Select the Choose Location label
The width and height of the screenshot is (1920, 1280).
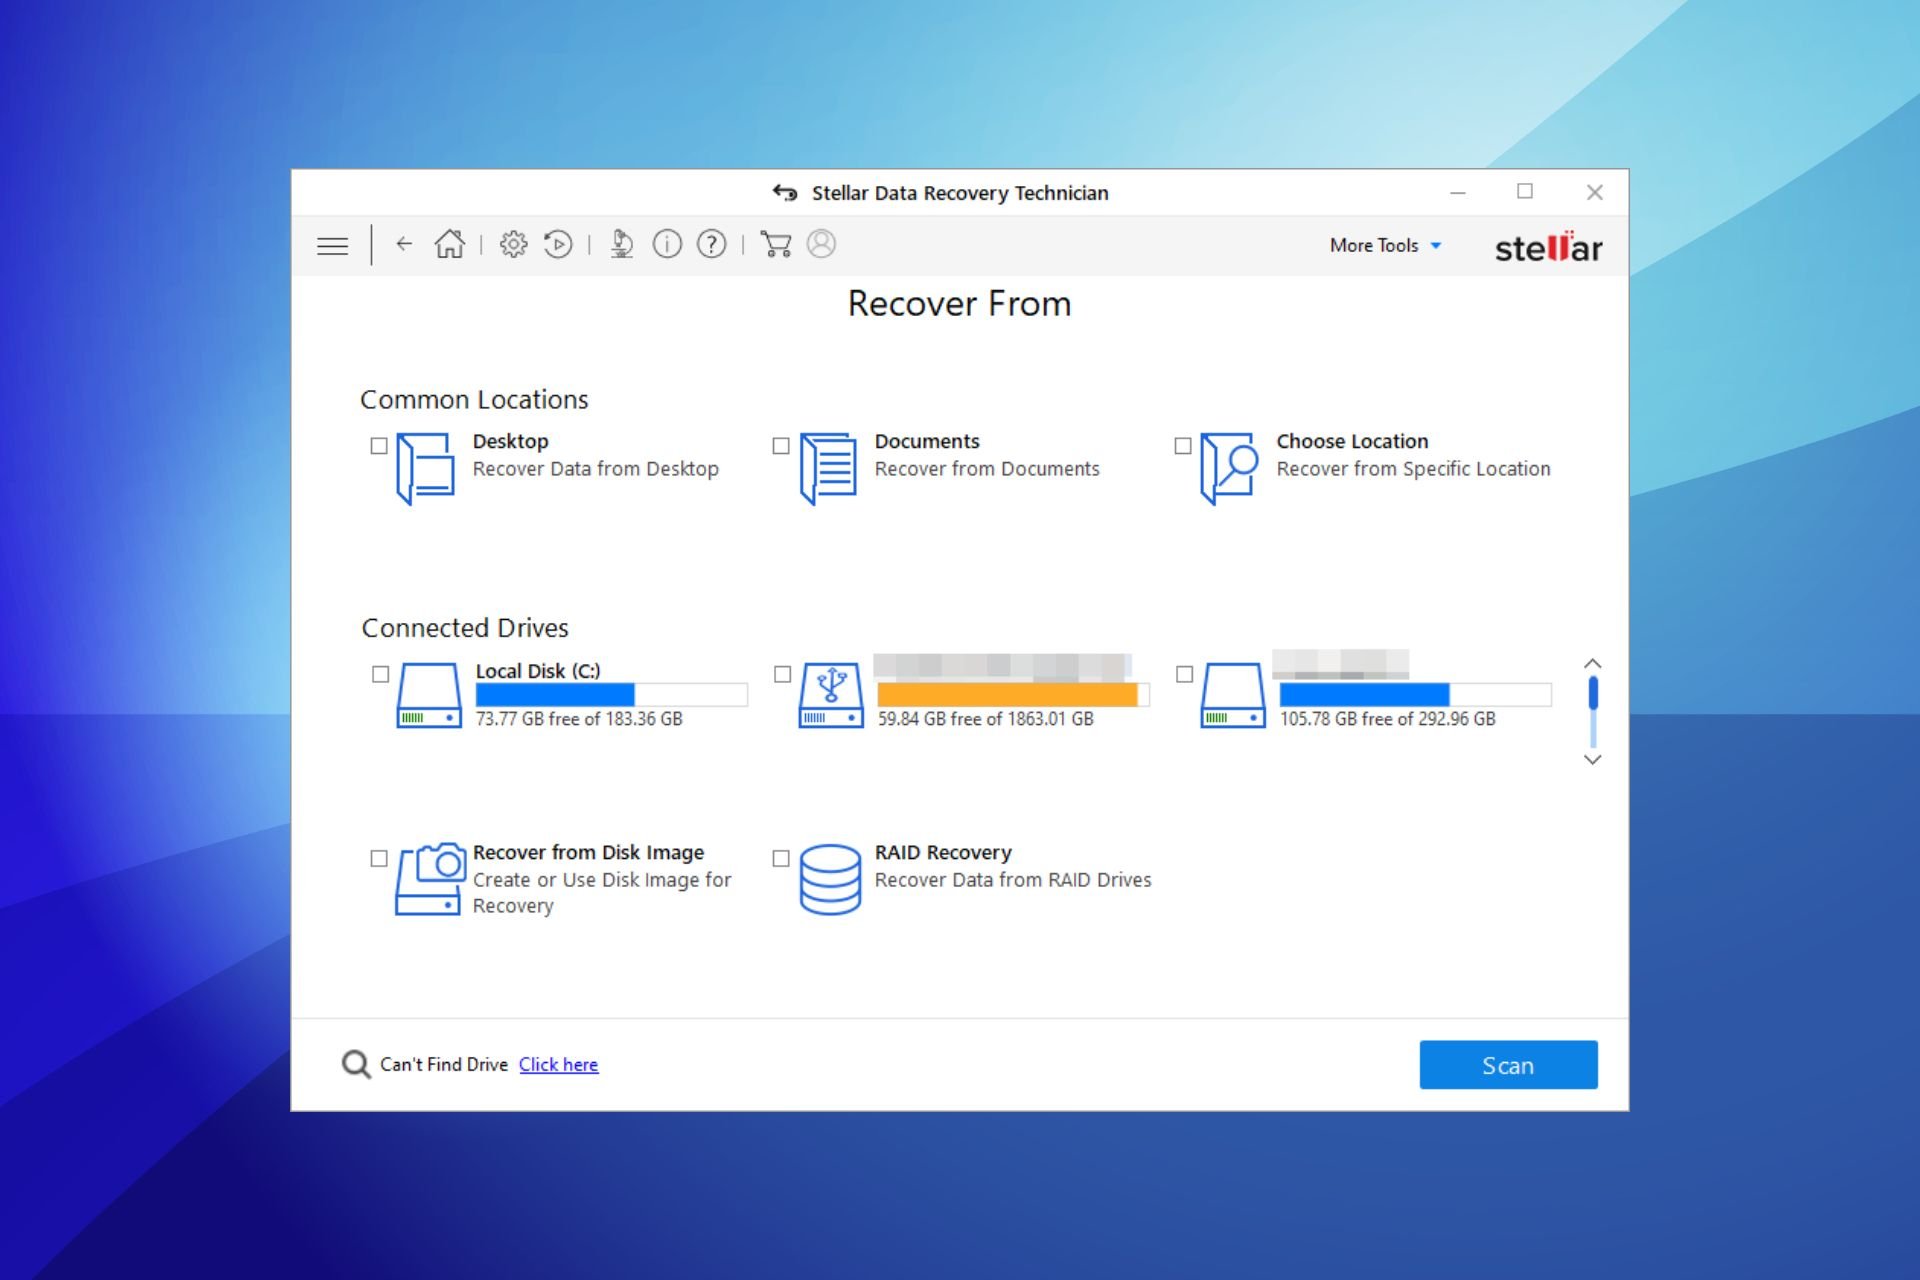point(1352,441)
